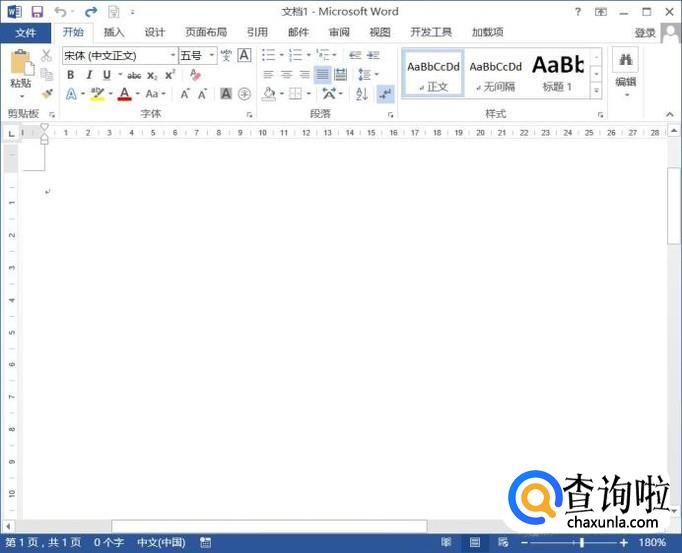Toggle strikethrough formatting
This screenshot has width=682, height=553.
coord(134,76)
